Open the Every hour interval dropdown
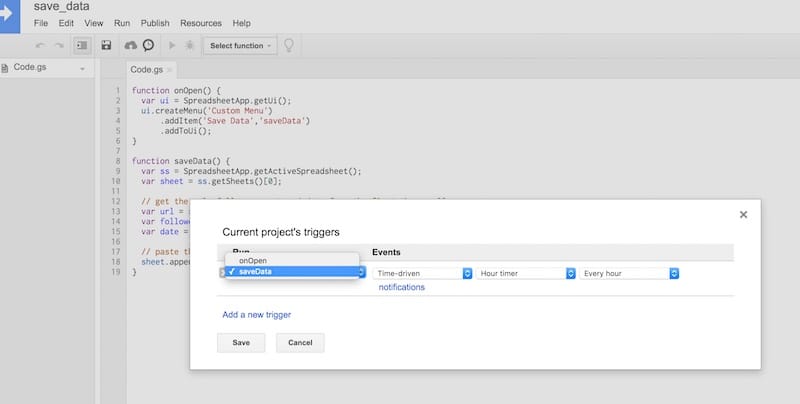800x404 pixels. (629, 273)
